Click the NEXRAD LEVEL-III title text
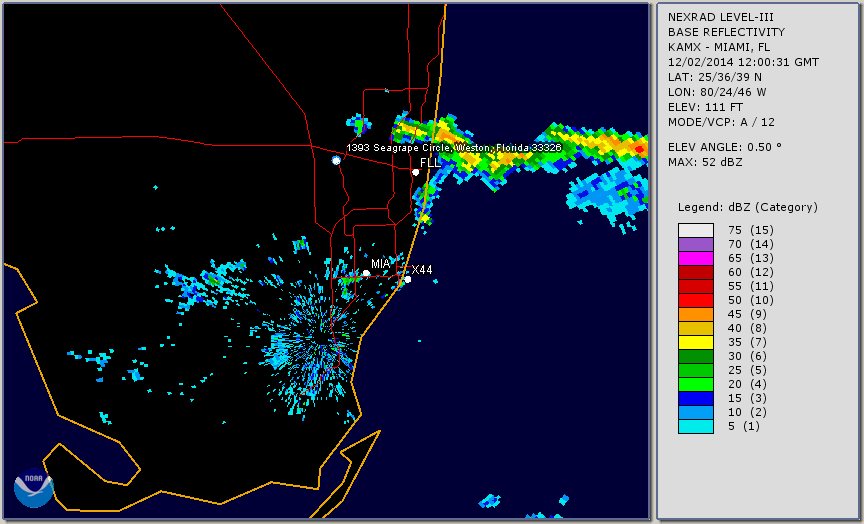864x524 pixels. 721,18
